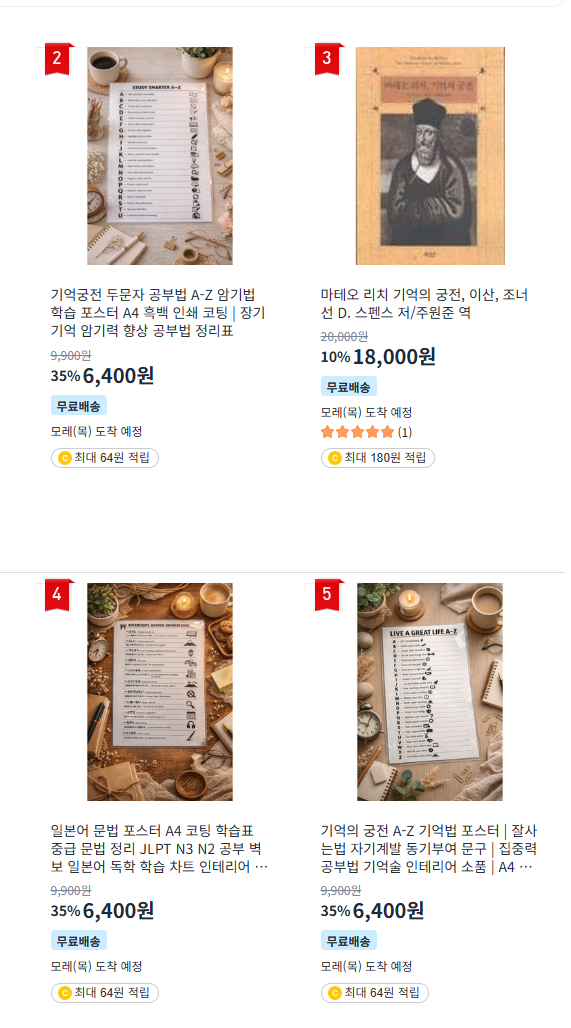Screen dimensions: 571x1028
Task: Click the 무료배송 badge on the rank 4 item
Action: (79, 941)
